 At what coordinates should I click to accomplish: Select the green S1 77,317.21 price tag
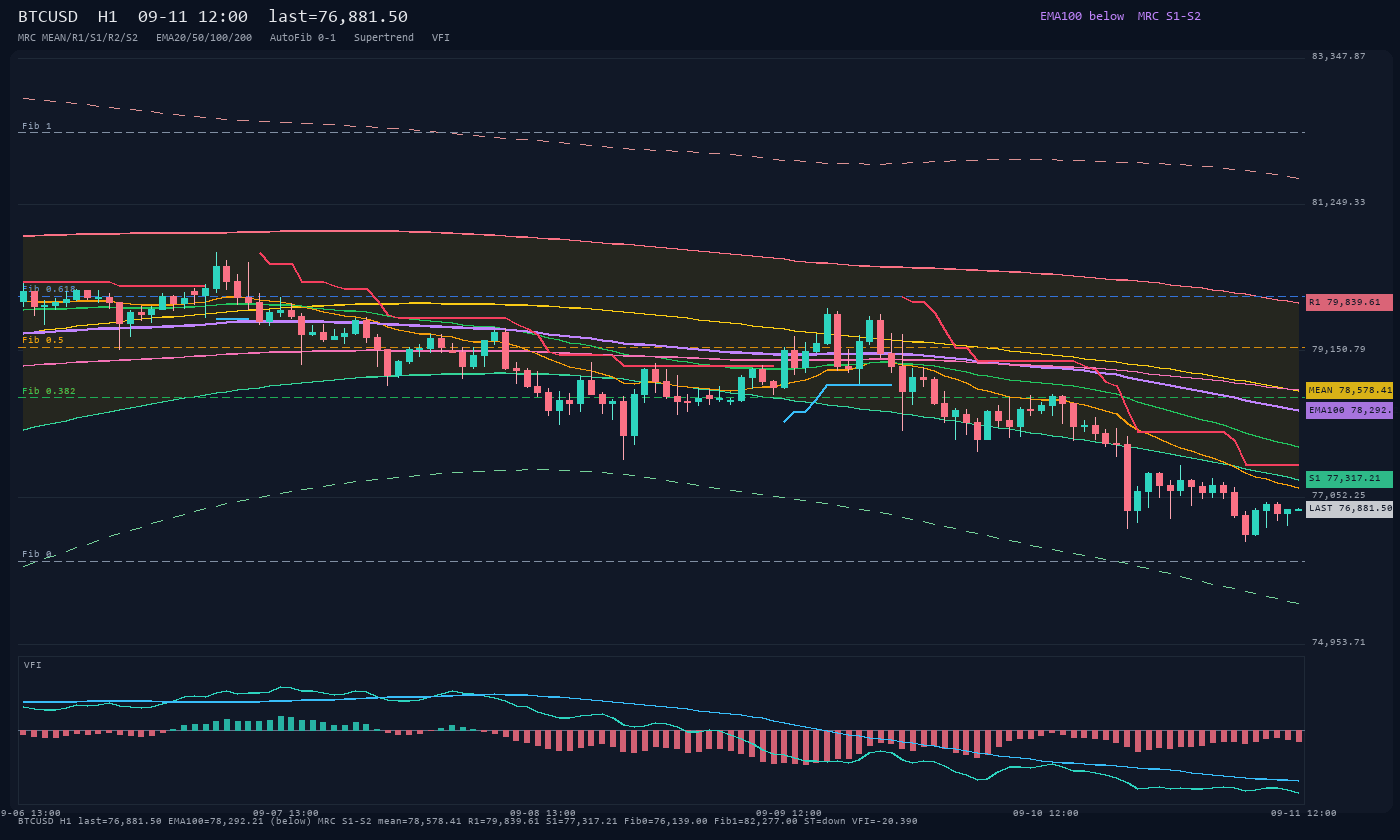click(1349, 479)
